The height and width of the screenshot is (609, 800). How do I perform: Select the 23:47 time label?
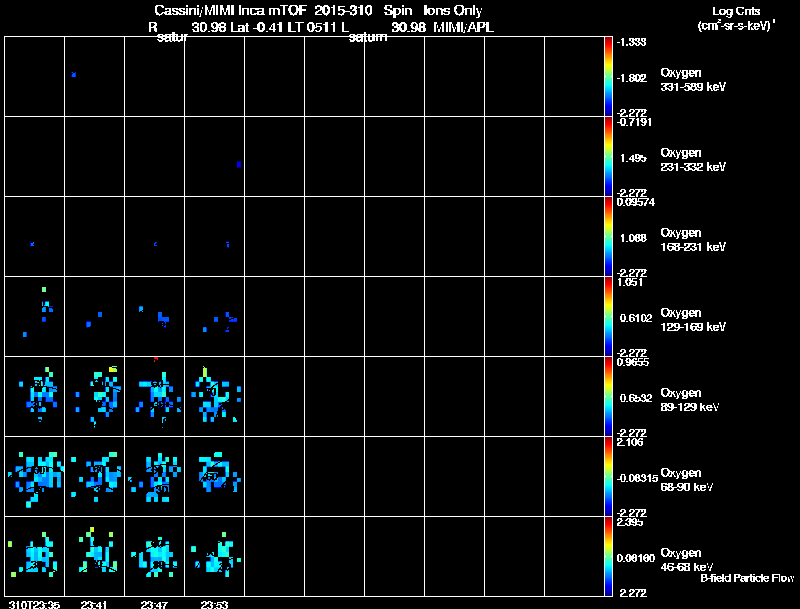point(154,605)
